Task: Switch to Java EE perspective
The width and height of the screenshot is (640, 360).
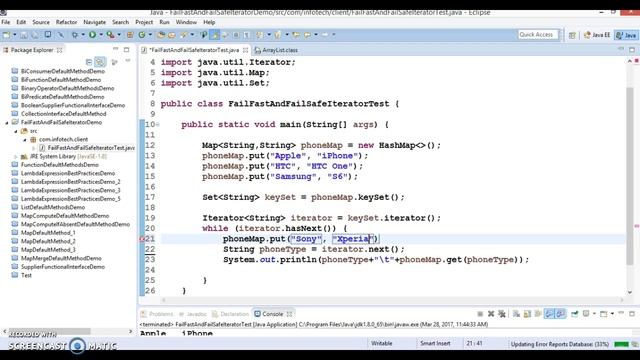Action: [x=597, y=35]
